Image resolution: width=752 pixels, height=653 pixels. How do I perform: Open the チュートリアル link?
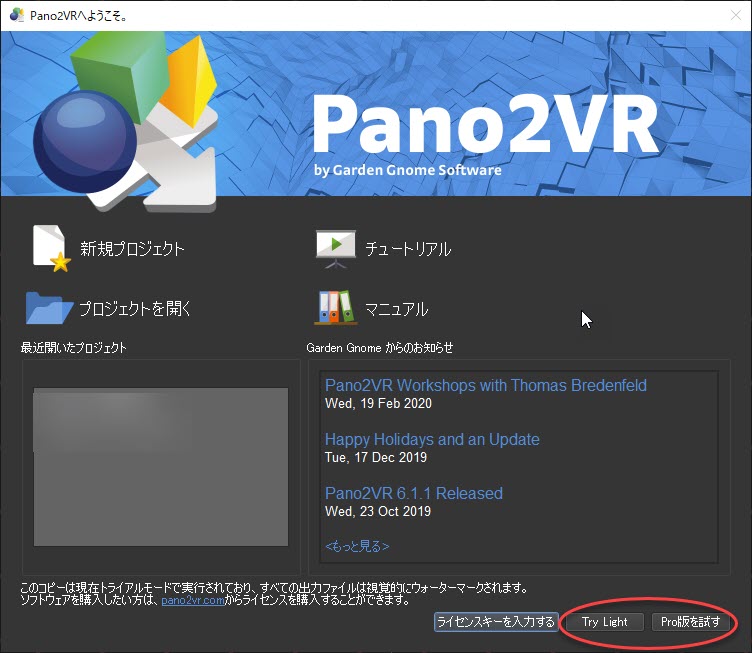pyautogui.click(x=408, y=249)
